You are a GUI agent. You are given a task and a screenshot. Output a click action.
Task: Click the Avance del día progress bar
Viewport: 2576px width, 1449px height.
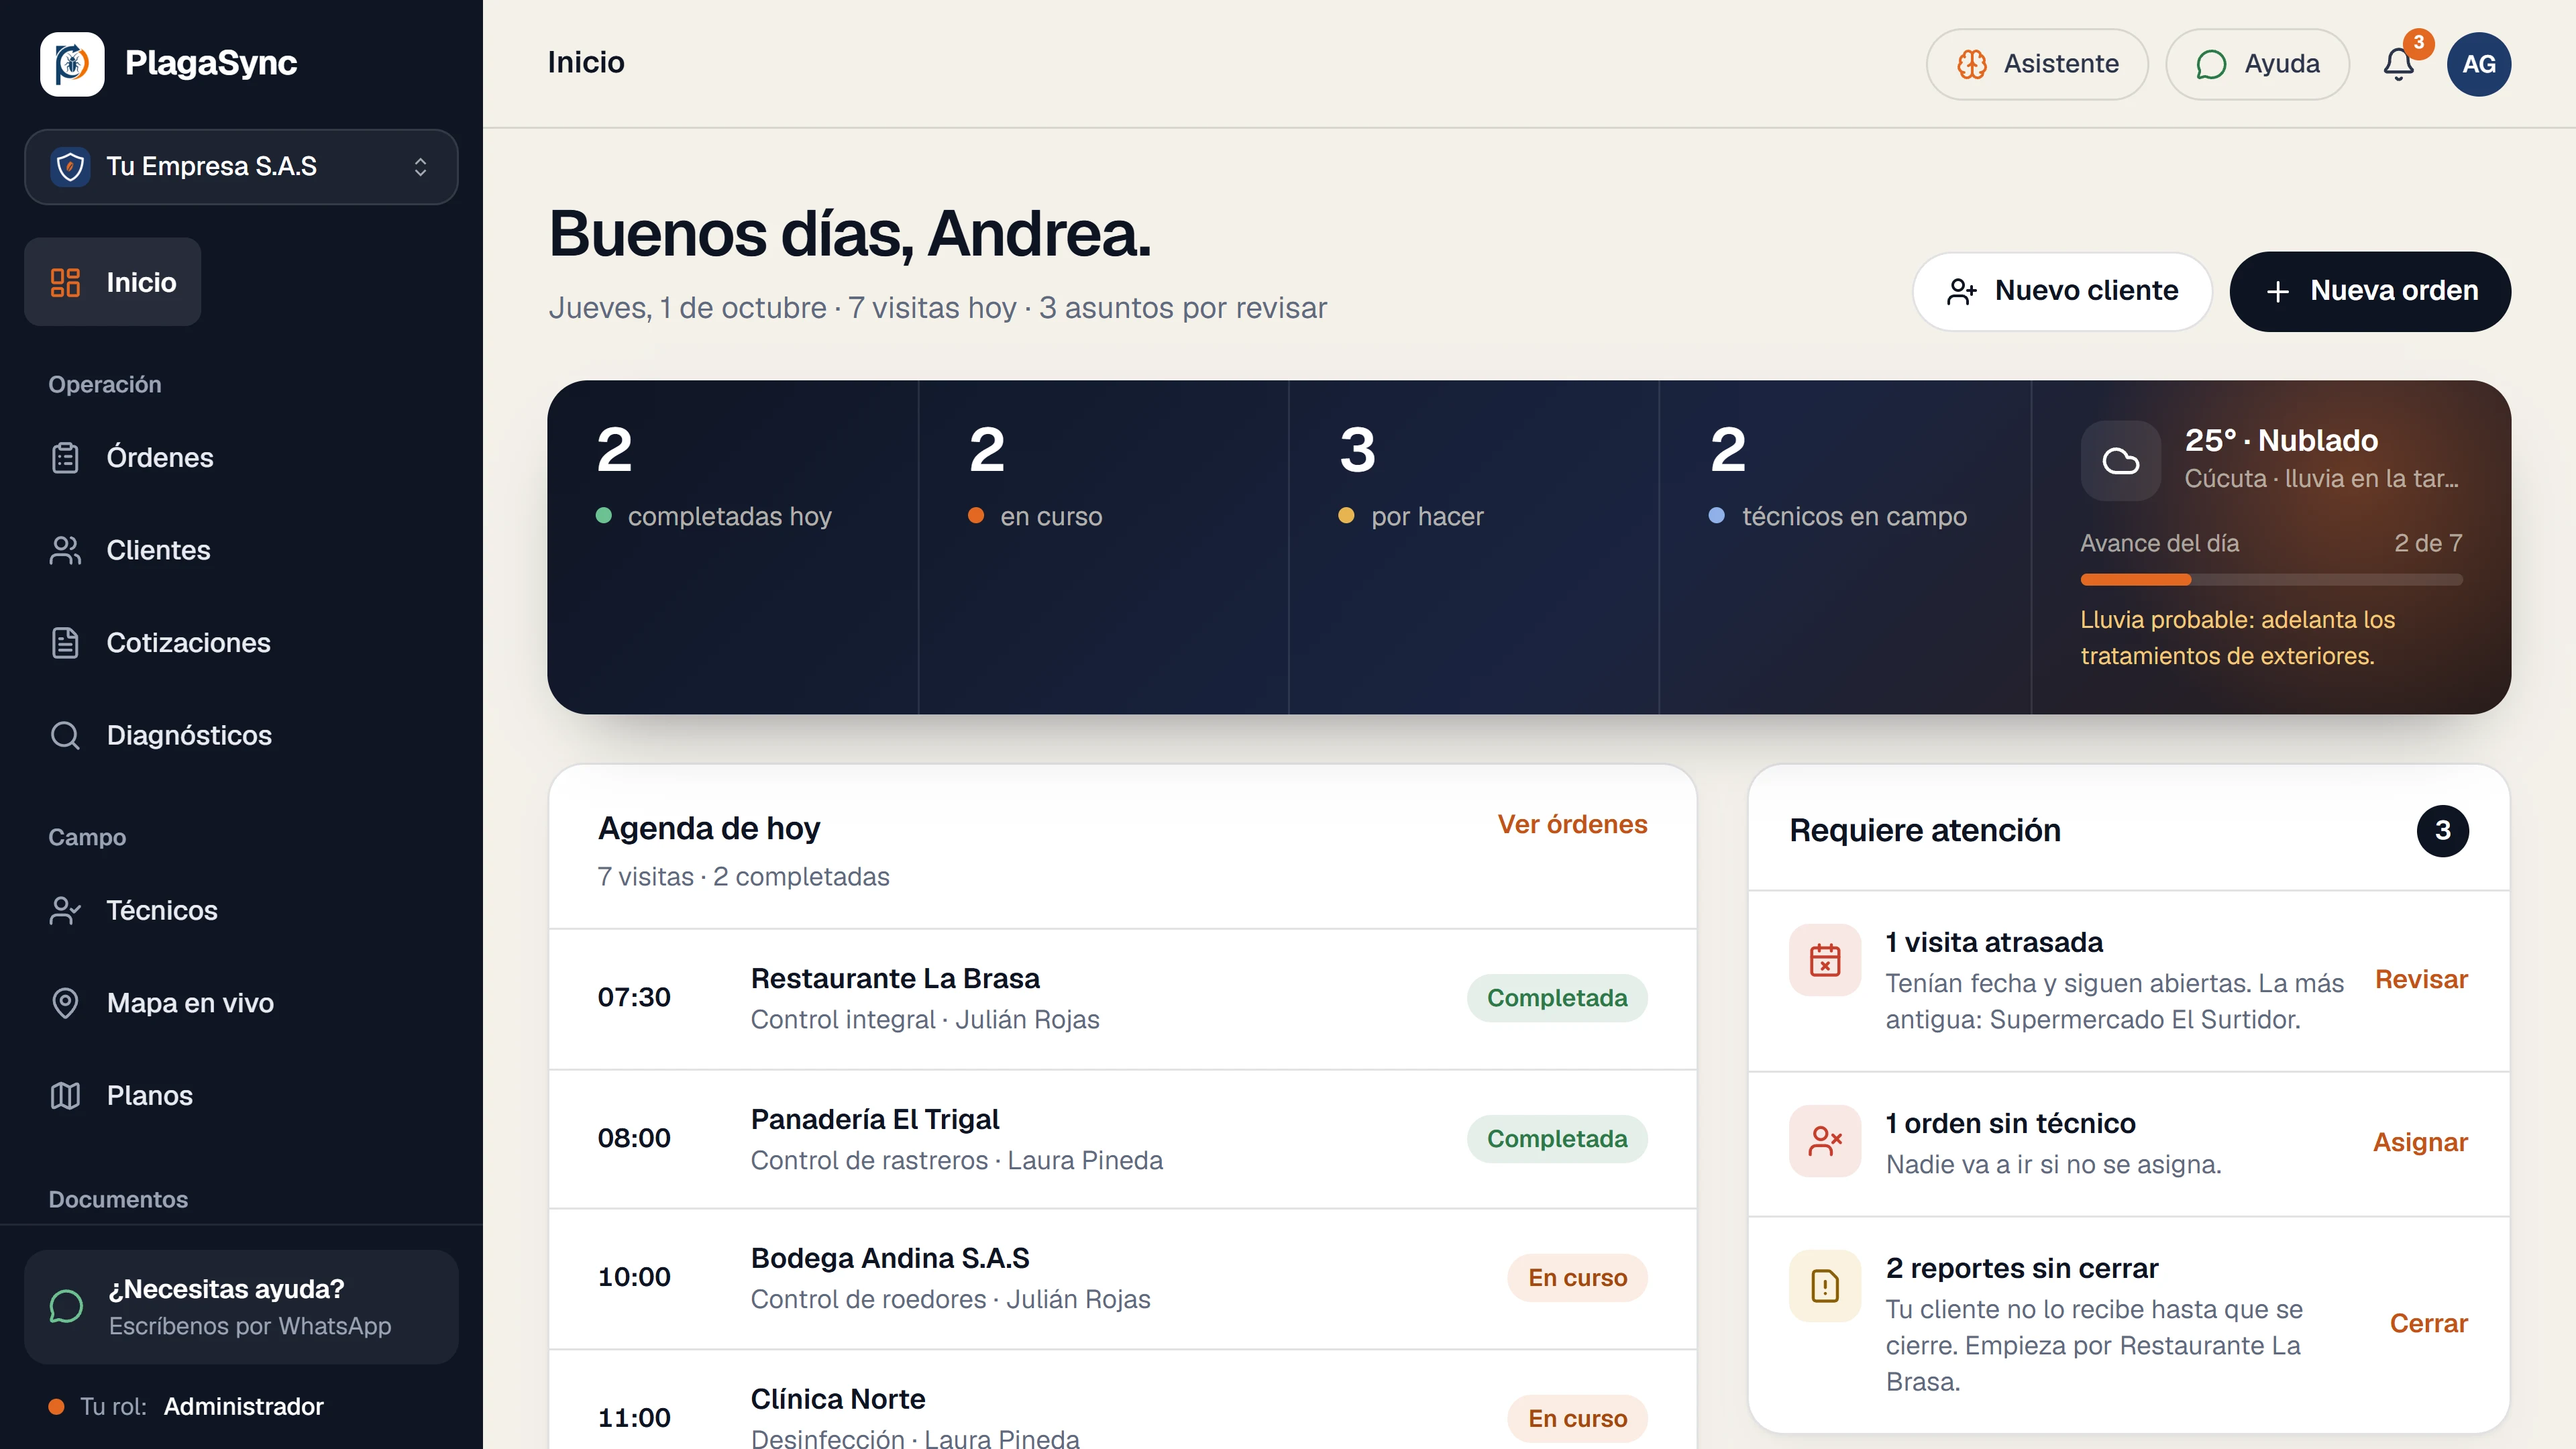2271,580
